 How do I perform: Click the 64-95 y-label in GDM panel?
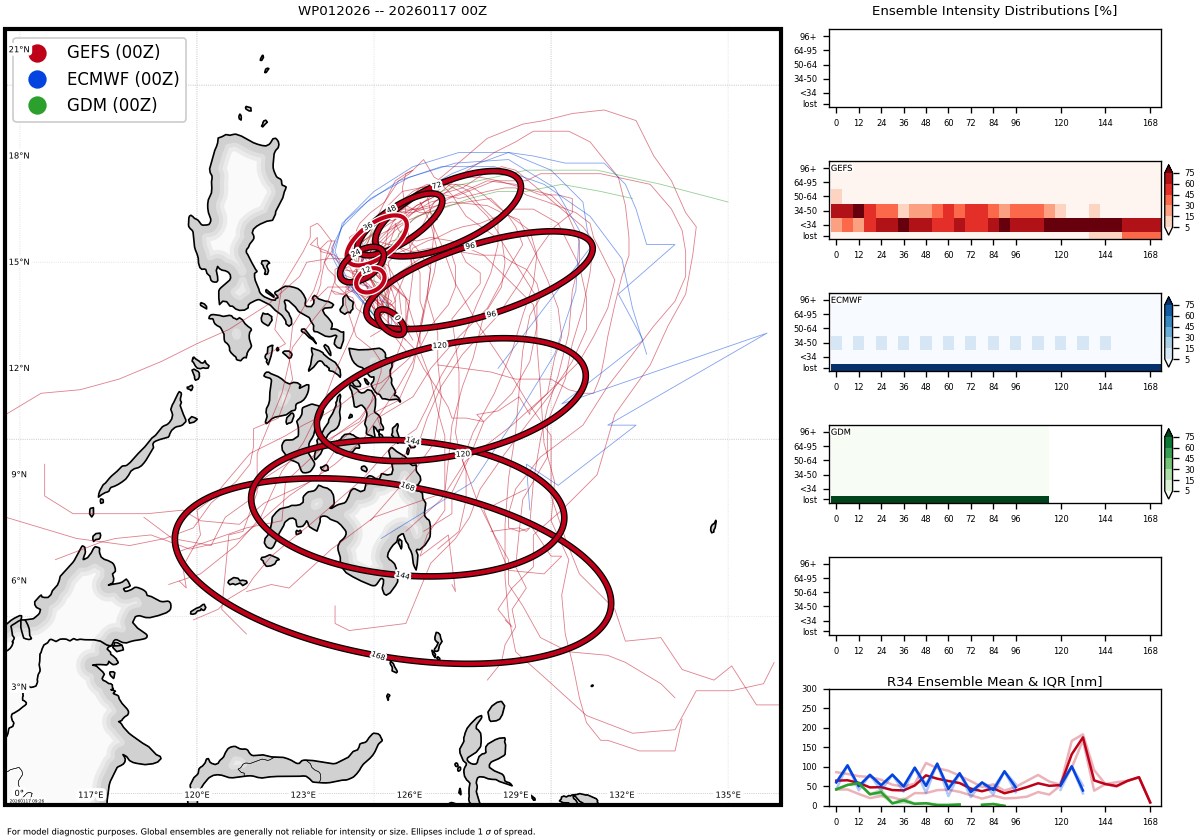coord(805,447)
